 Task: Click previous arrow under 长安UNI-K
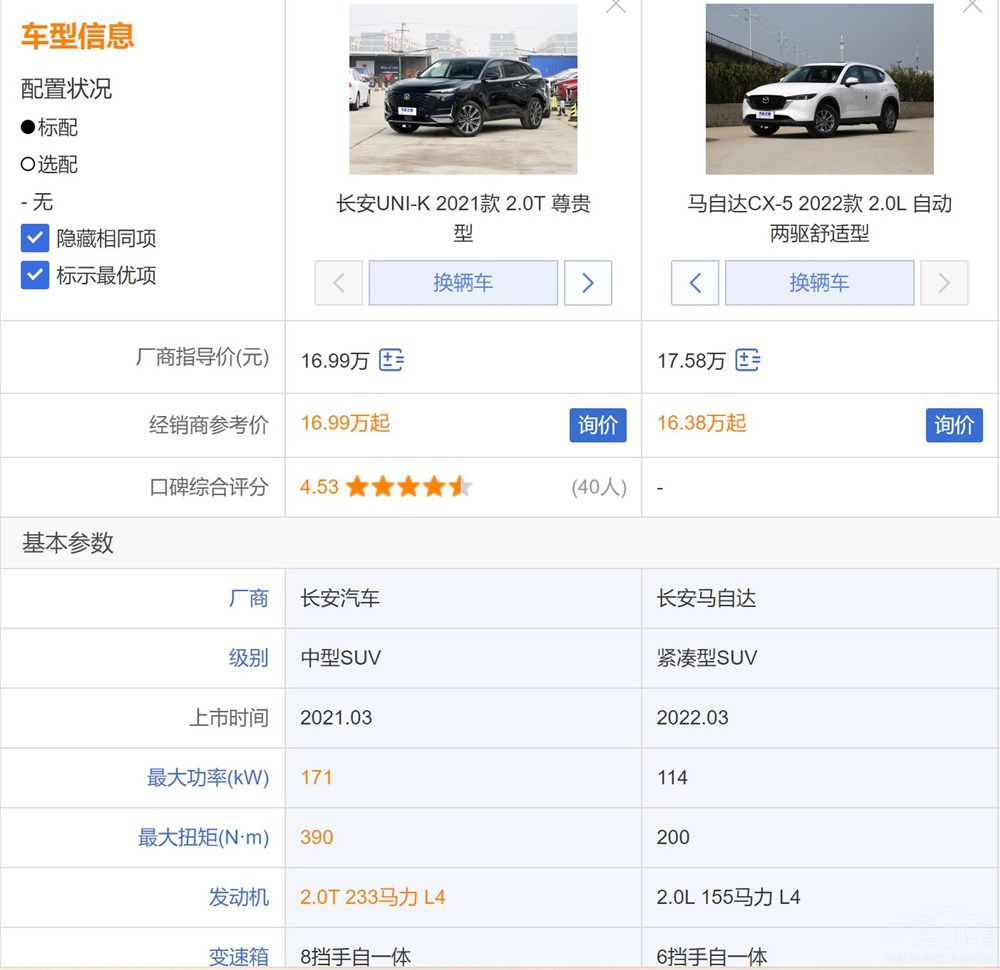[x=339, y=283]
